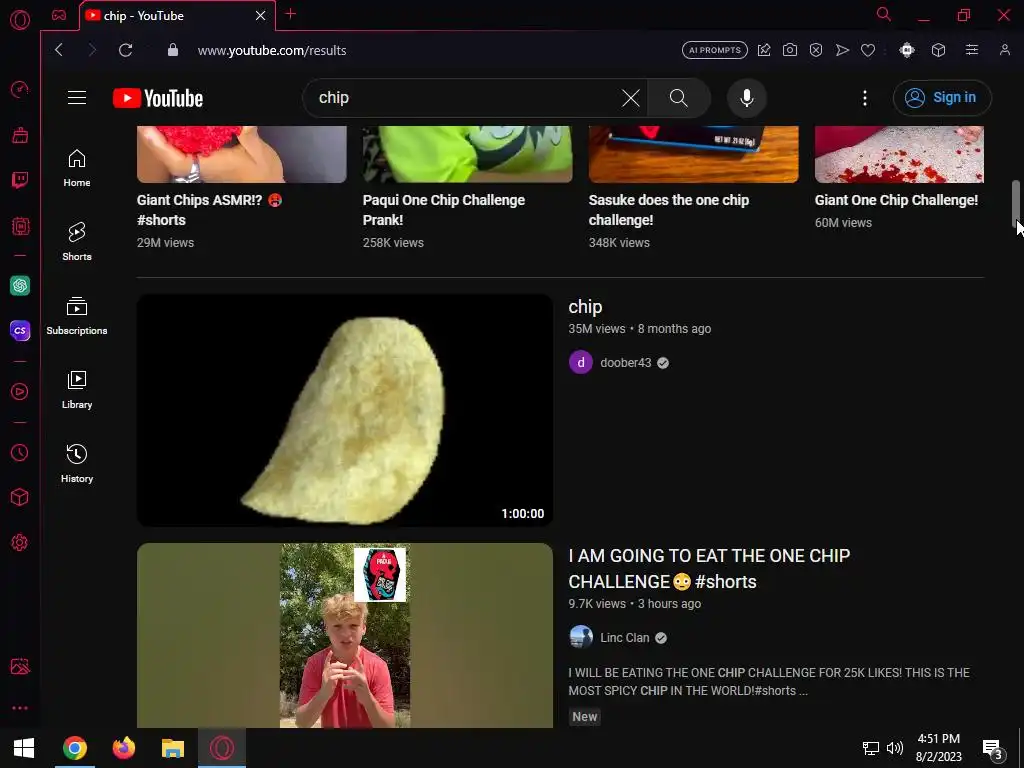Open the Opera GX main menu logo
Viewport: 1024px width, 768px height.
20,20
